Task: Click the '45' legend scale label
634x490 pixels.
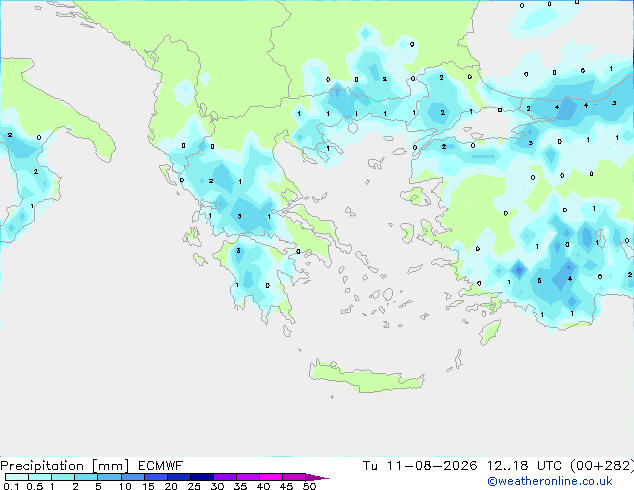Action: (x=287, y=486)
